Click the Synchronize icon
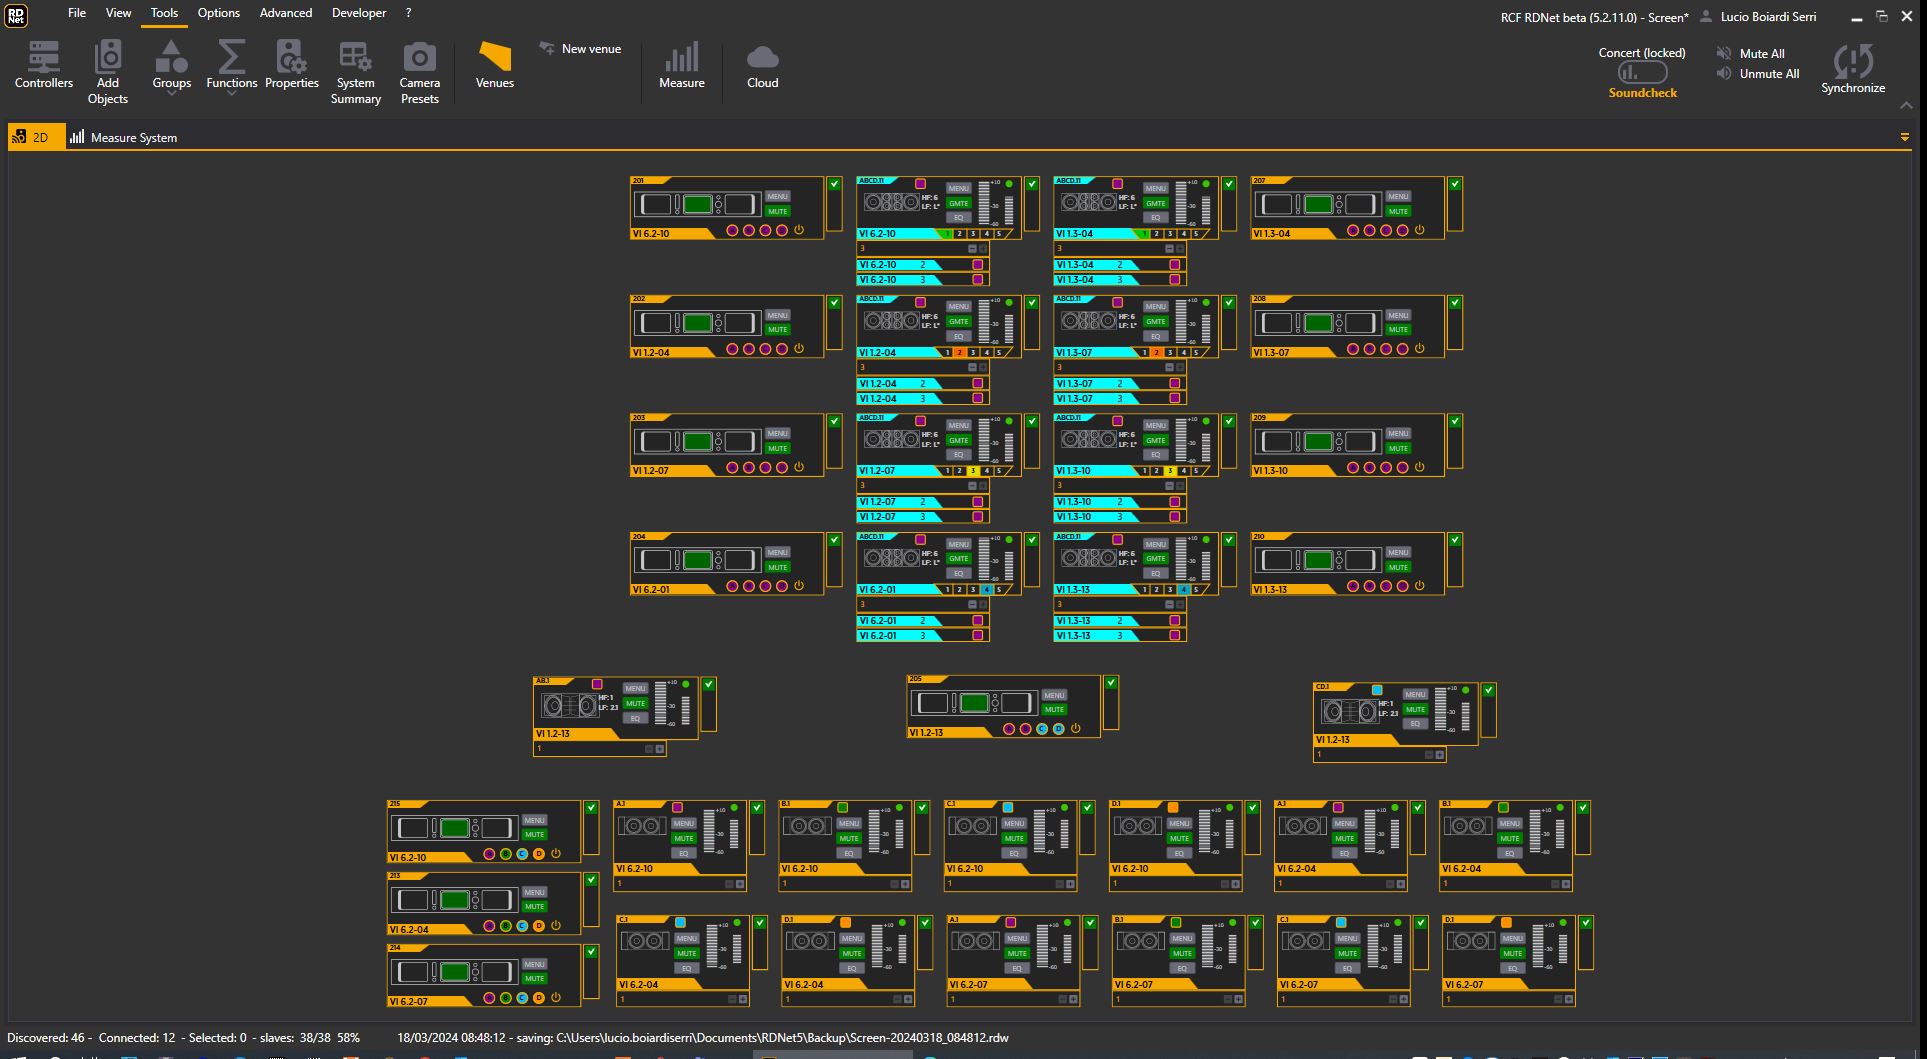 [x=1852, y=62]
